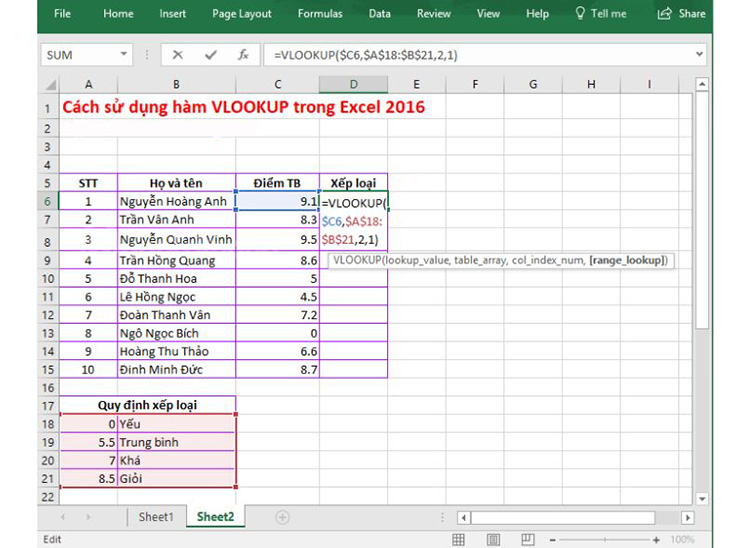Open Insert Function fx dialog
The height and width of the screenshot is (548, 750).
tap(243, 55)
